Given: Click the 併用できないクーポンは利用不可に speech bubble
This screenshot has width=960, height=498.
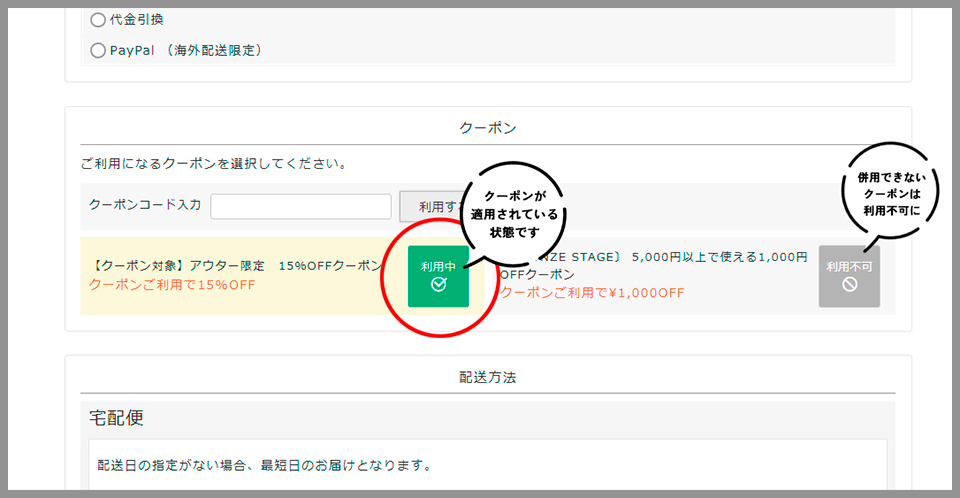Looking at the screenshot, I should tap(889, 194).
